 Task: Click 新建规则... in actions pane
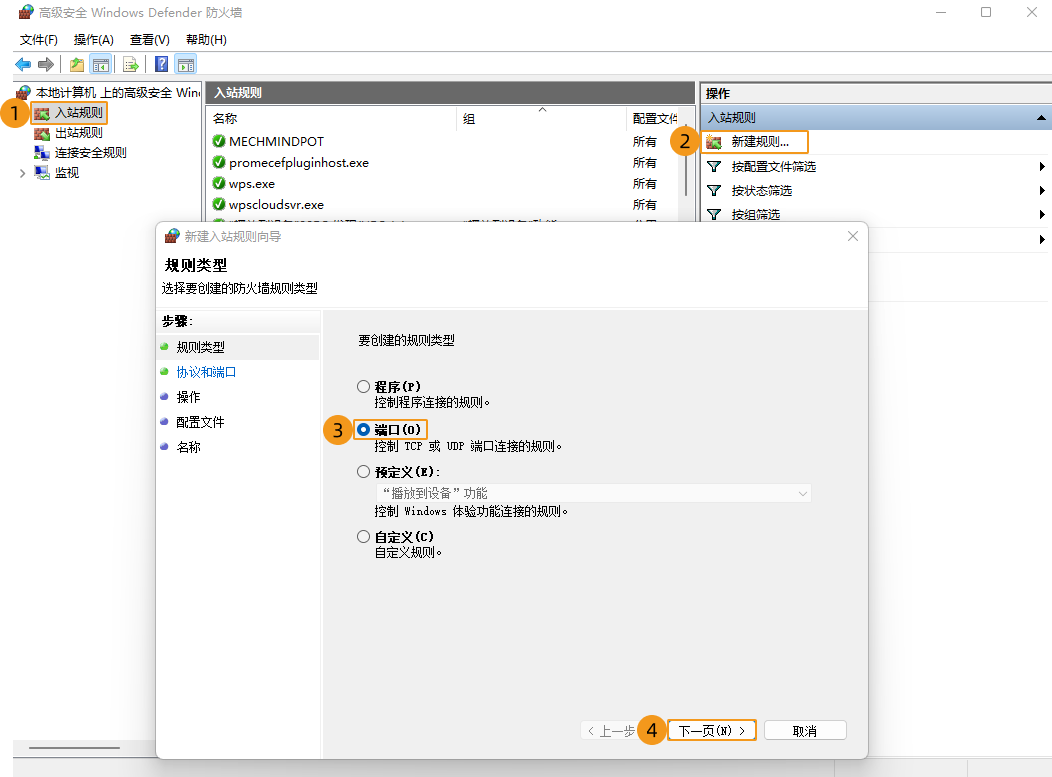760,142
